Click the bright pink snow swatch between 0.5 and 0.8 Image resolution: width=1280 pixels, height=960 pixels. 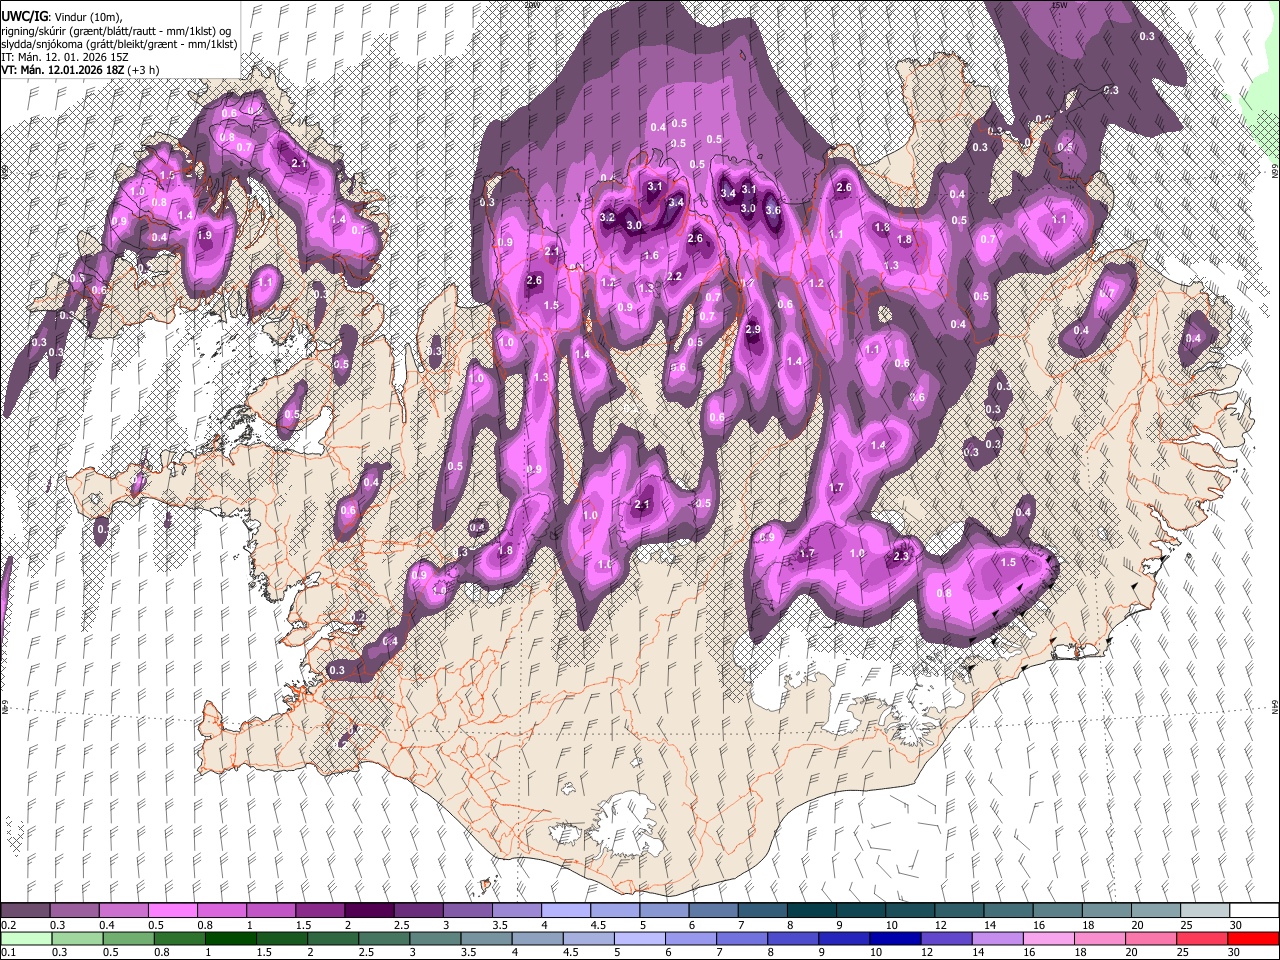(172, 910)
